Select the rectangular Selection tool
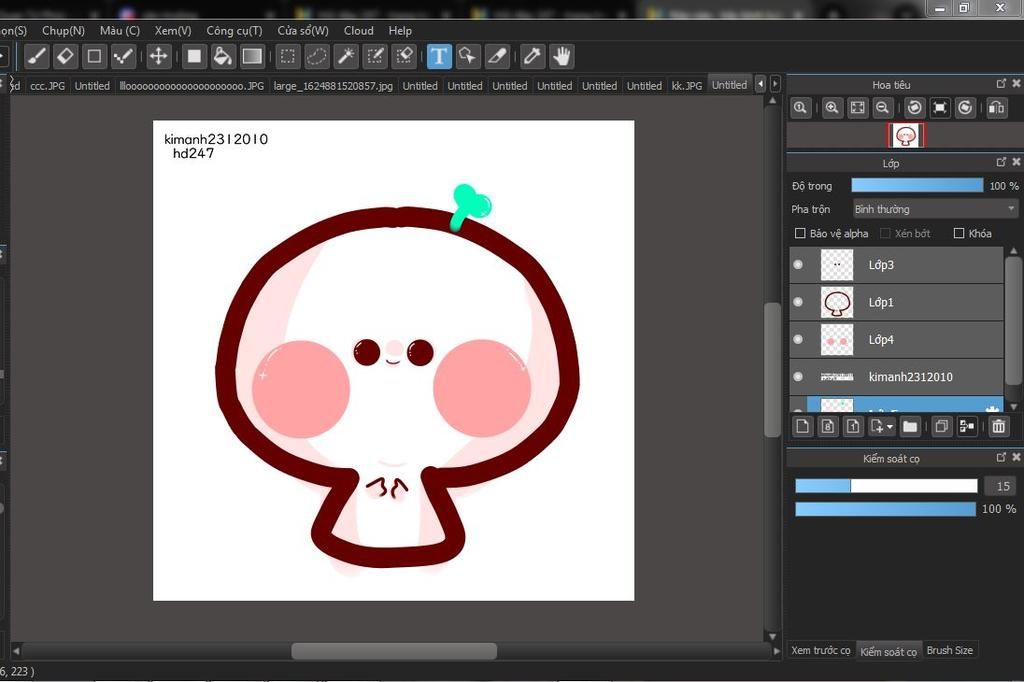 click(x=287, y=57)
